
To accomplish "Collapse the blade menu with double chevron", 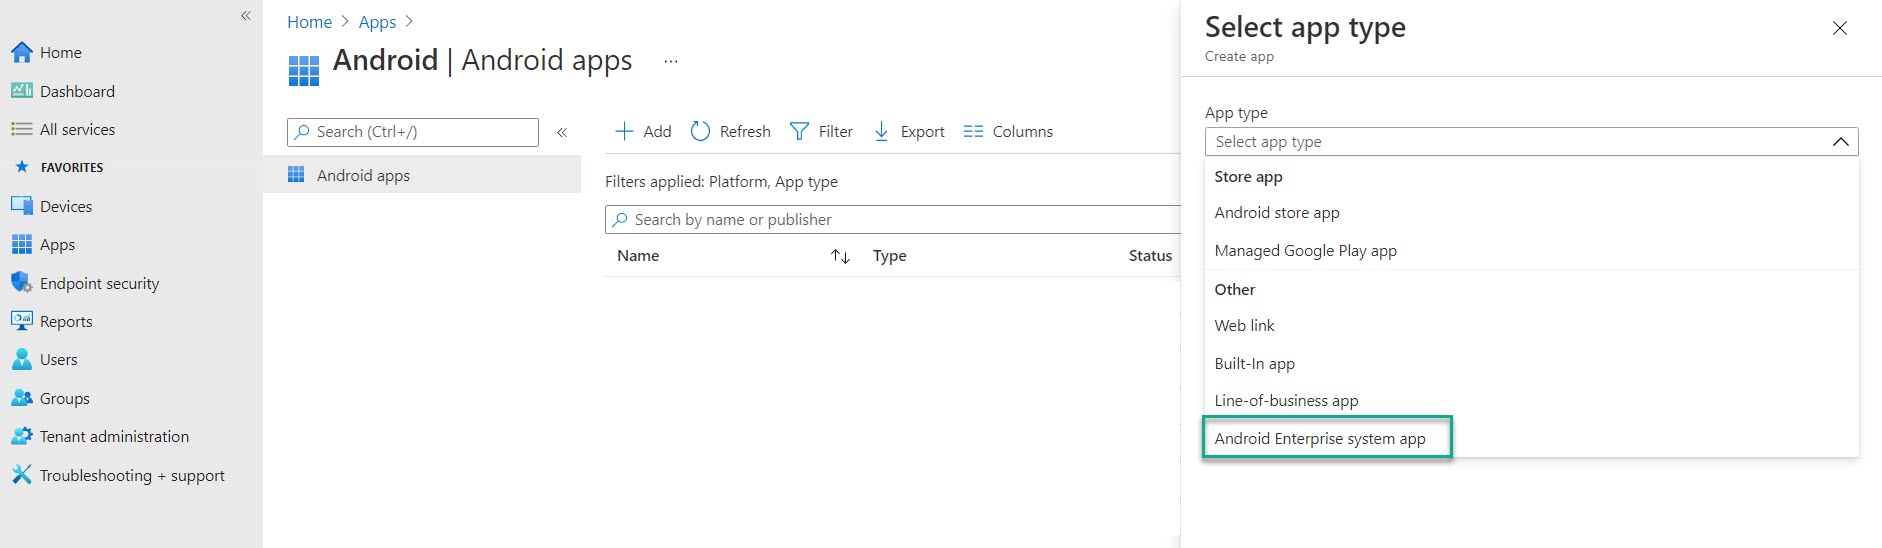I will (562, 132).
